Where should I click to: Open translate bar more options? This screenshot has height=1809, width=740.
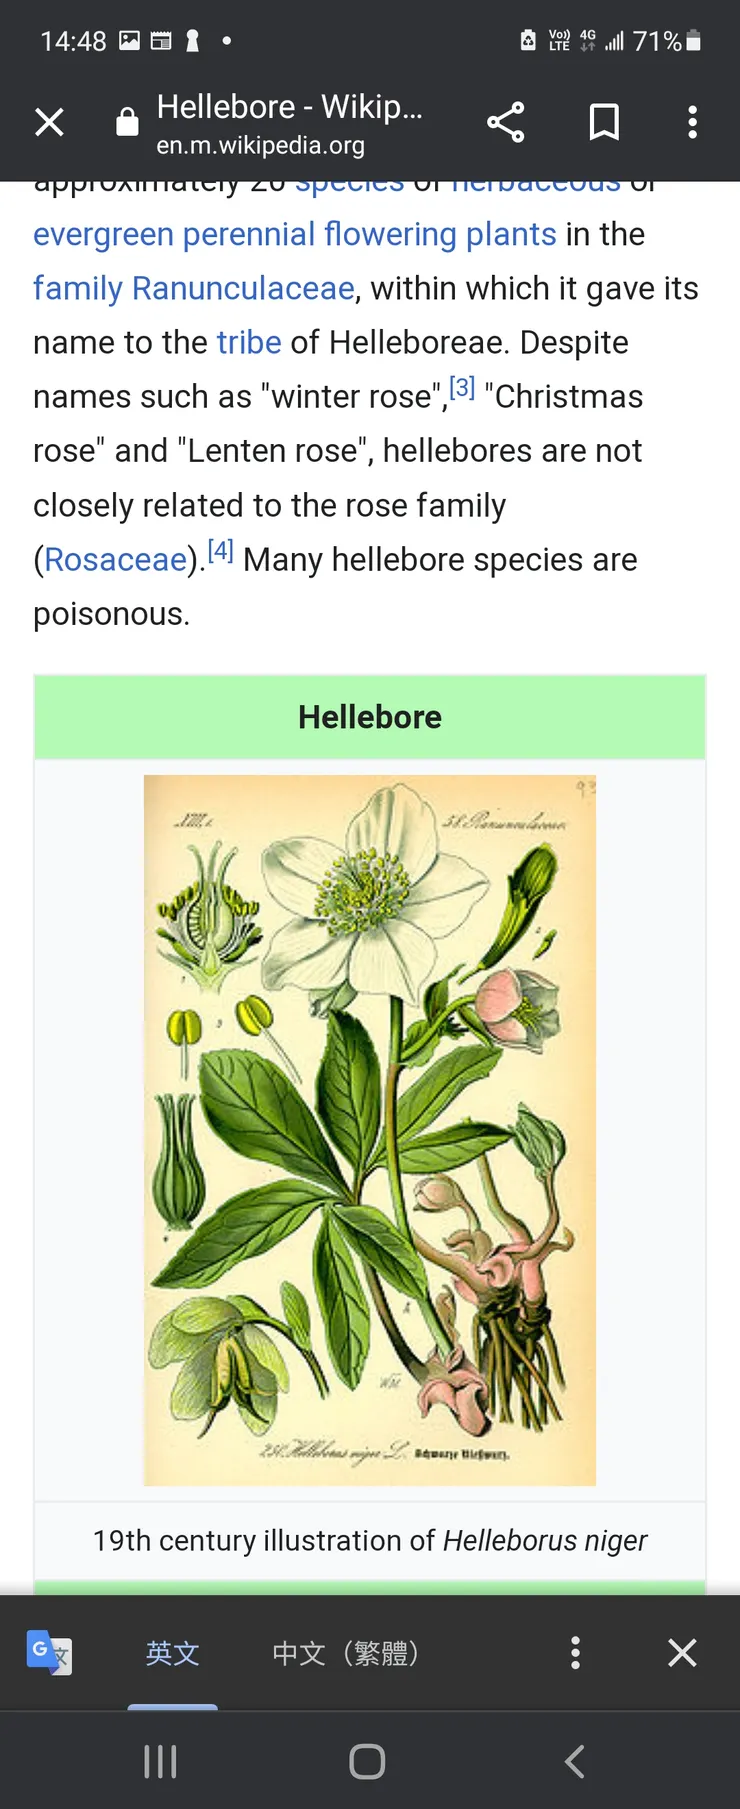click(575, 1652)
